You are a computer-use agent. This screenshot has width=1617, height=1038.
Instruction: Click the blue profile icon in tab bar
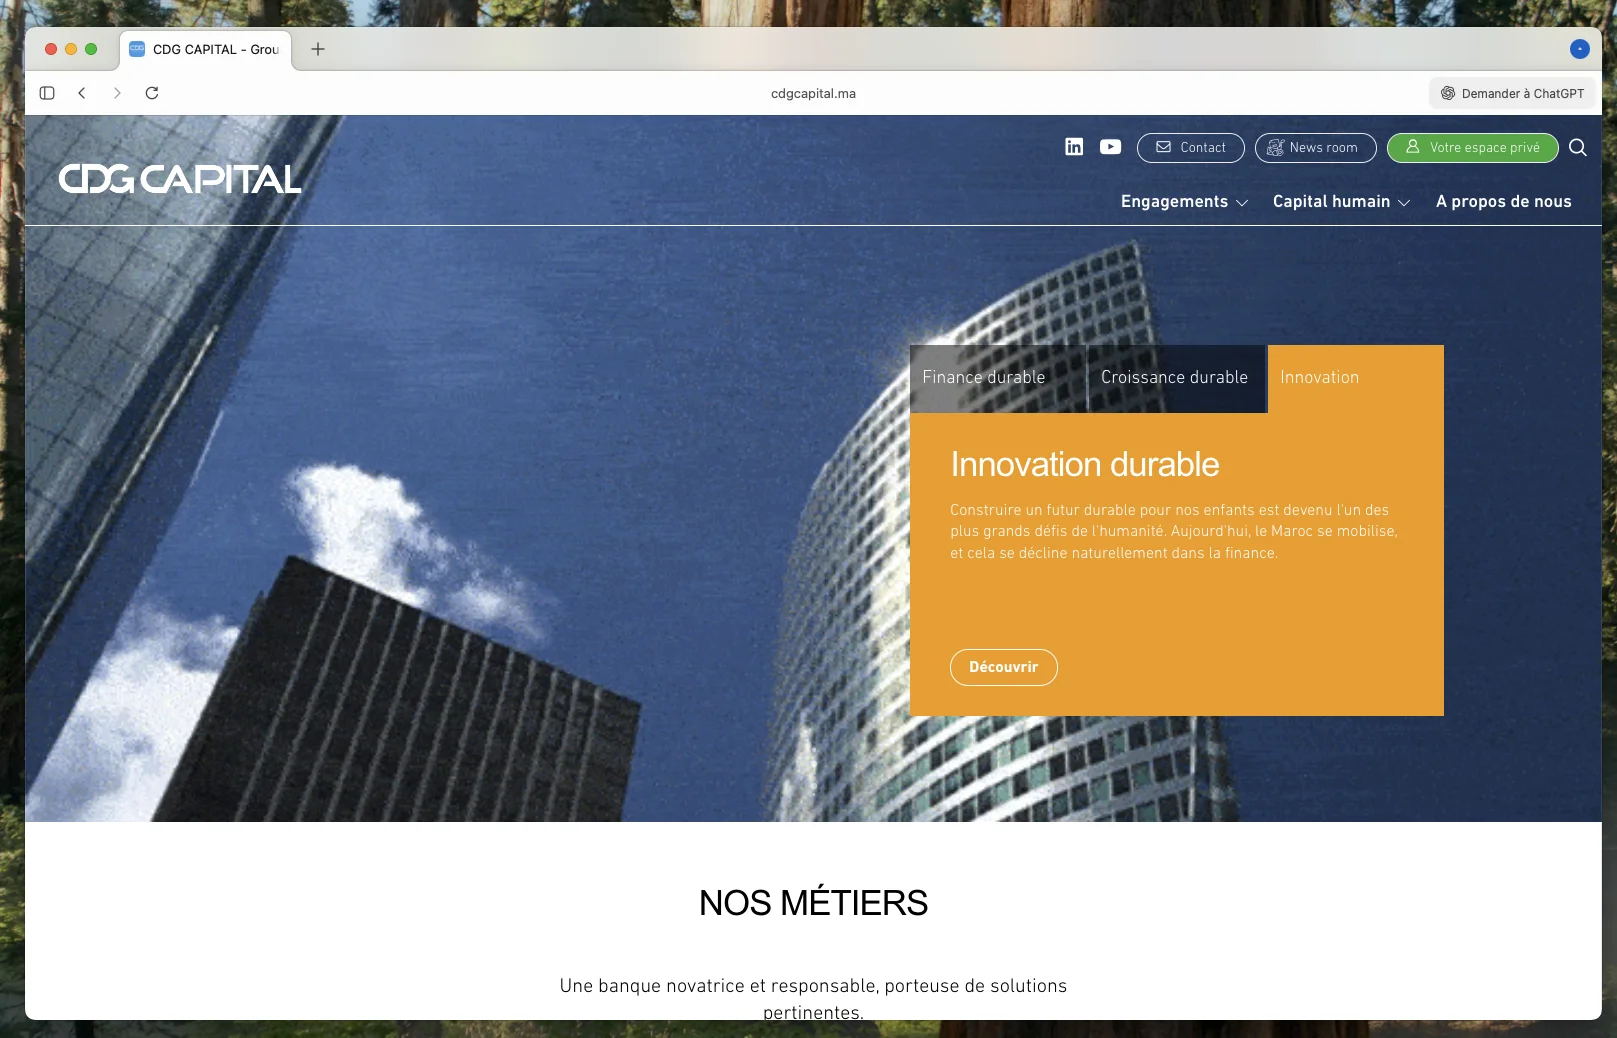(1579, 49)
